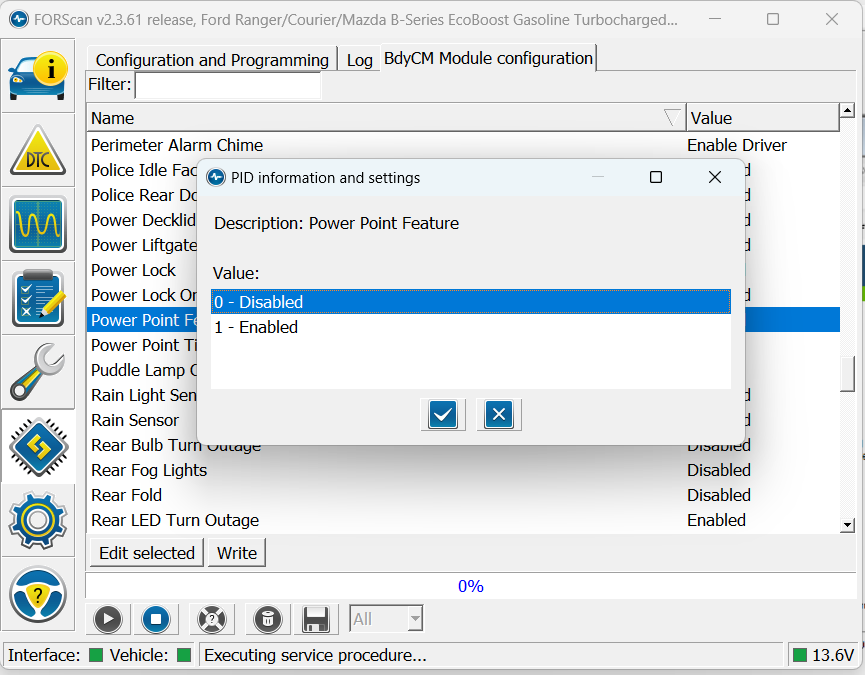Open the DTC trouble codes section

[38, 150]
